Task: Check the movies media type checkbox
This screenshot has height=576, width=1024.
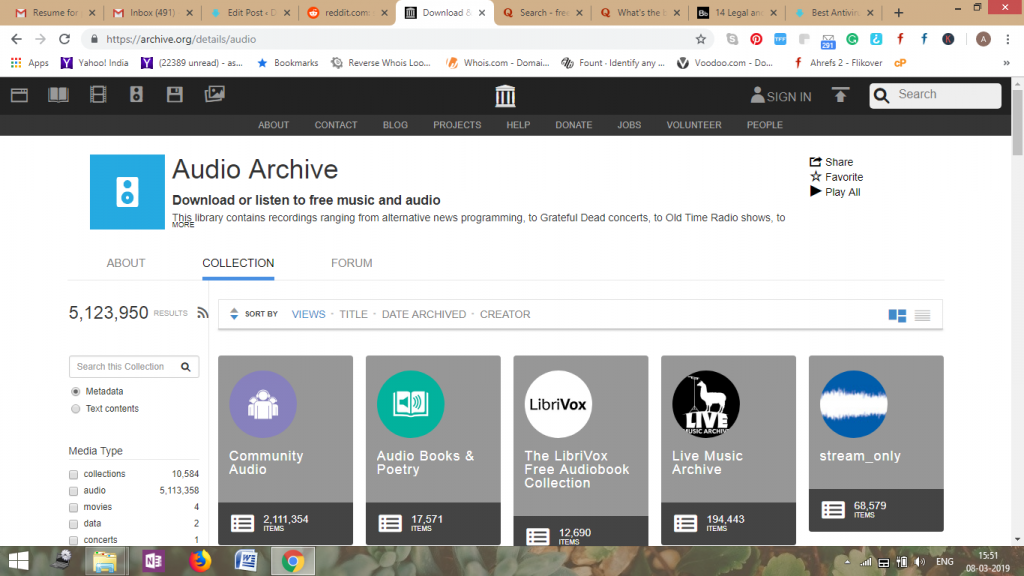Action: click(73, 507)
